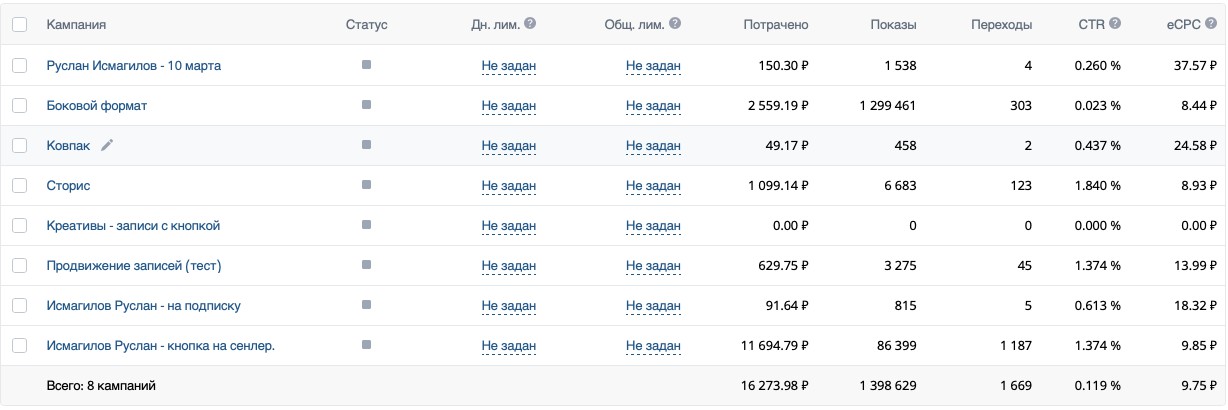Open the Продвижение записей (тест) campaign link
The image size is (1228, 410).
(x=133, y=265)
